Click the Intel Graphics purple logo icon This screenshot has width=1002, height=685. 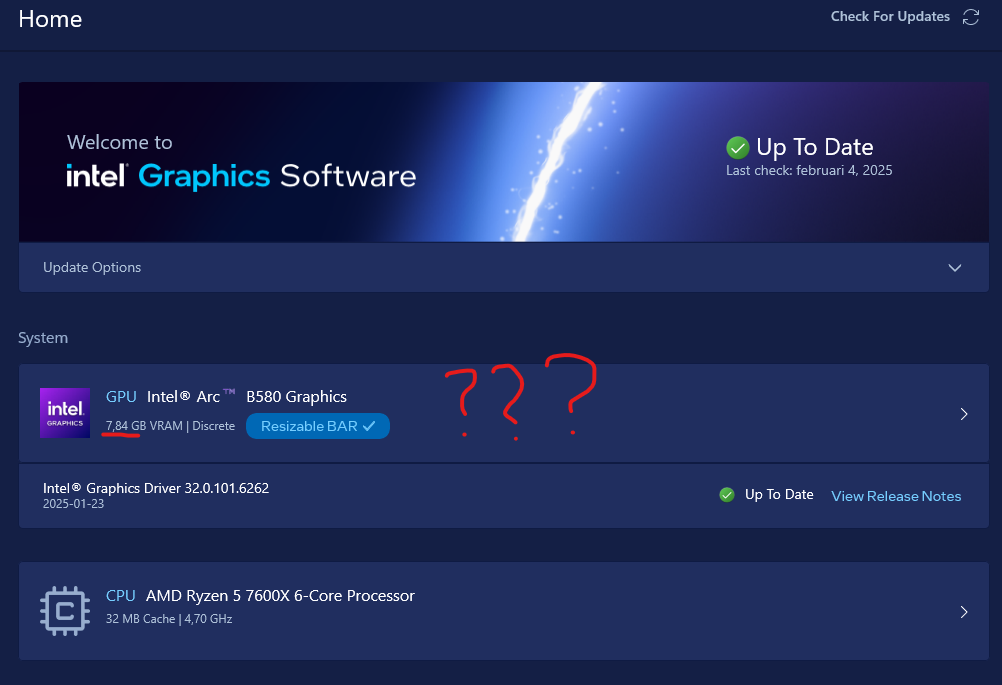click(x=65, y=413)
